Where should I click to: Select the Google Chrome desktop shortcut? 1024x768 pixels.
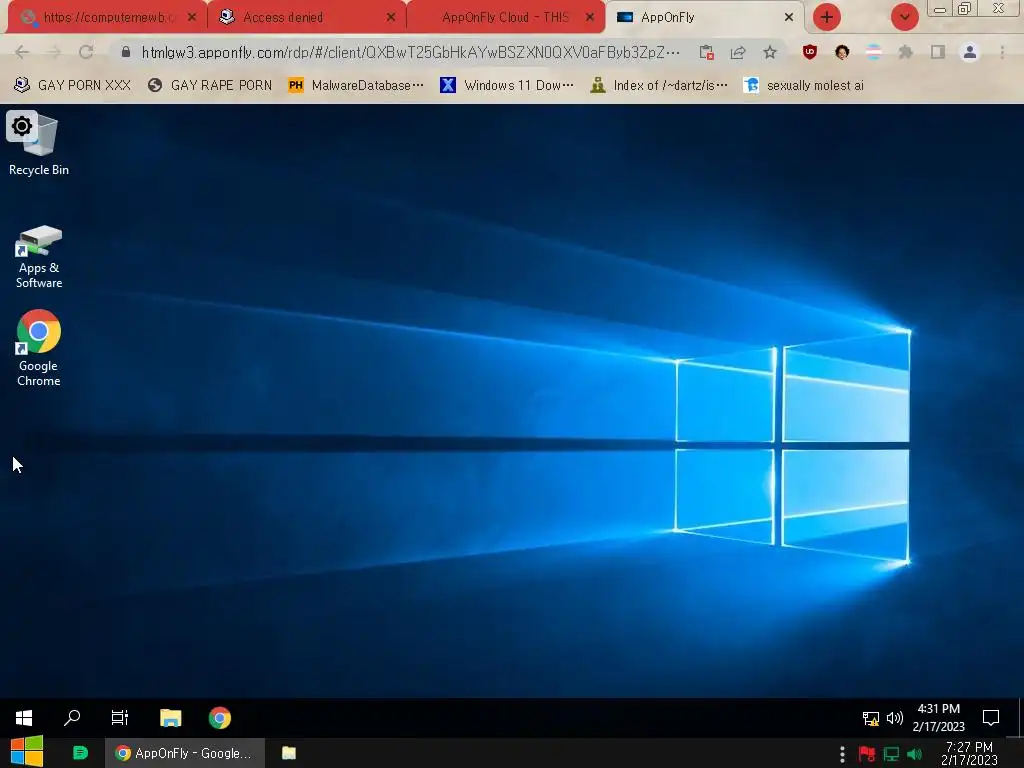39,348
